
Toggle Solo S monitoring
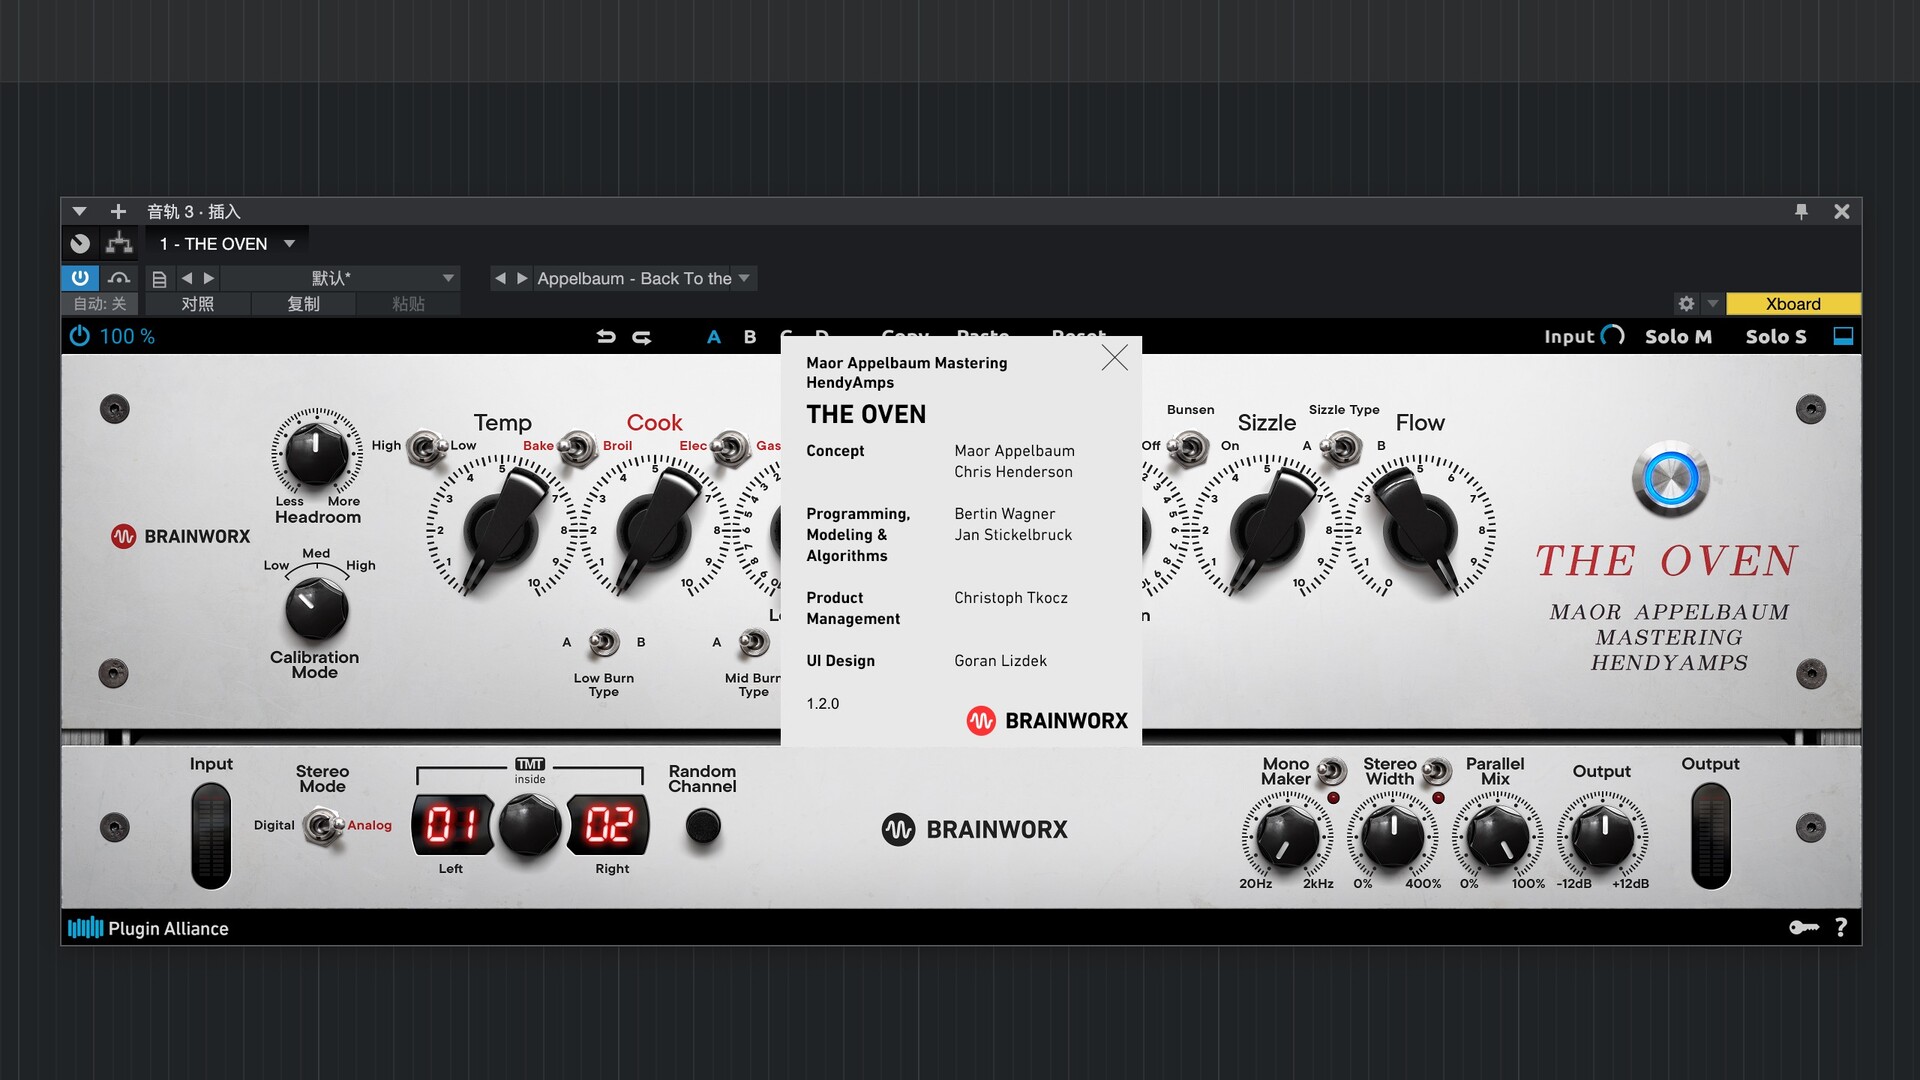point(1776,337)
